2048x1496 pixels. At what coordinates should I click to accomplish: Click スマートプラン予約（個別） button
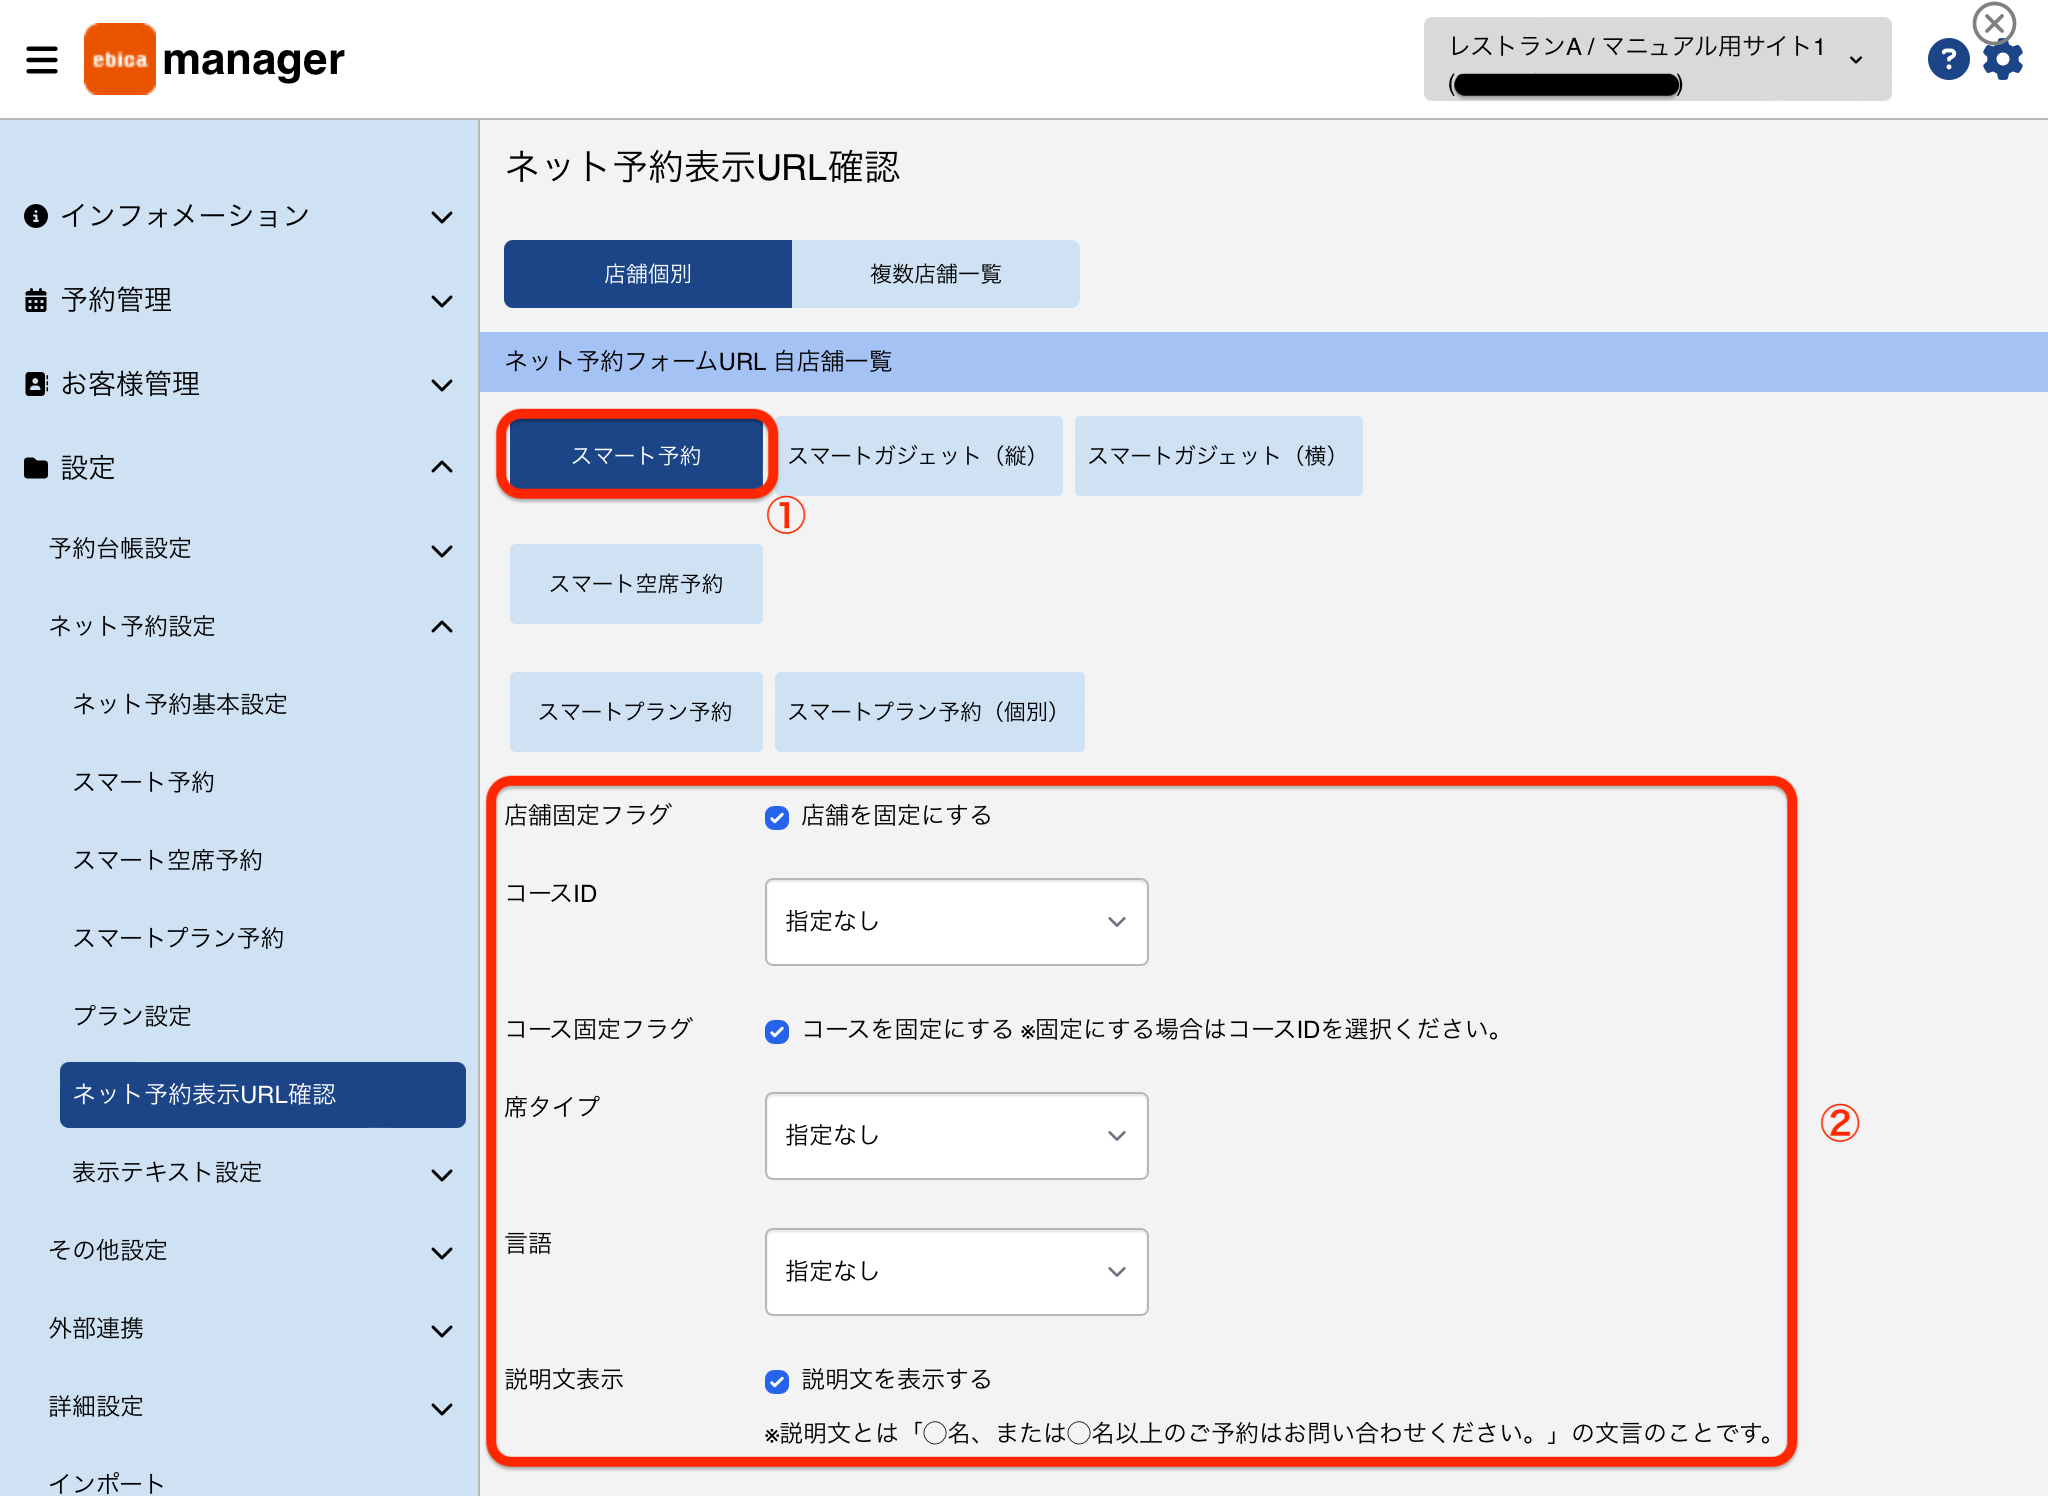tap(930, 712)
